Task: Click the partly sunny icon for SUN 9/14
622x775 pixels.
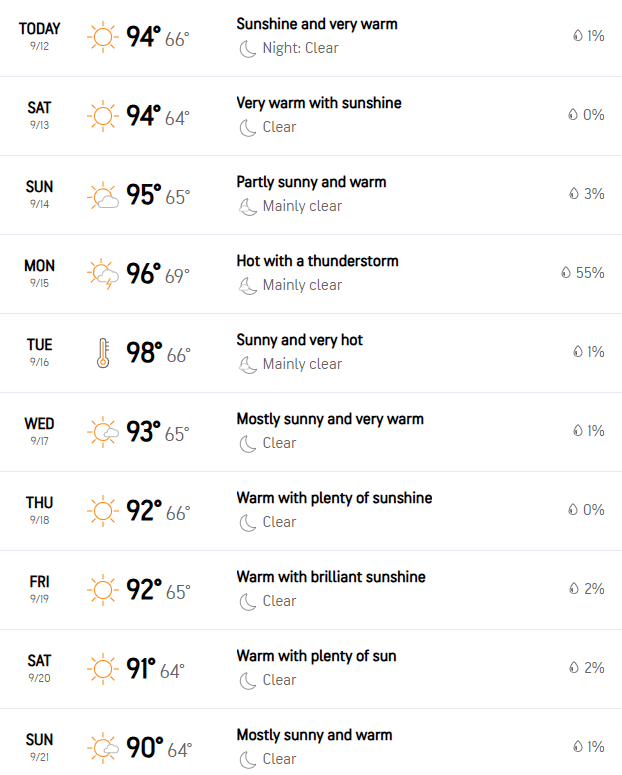Action: coord(103,195)
